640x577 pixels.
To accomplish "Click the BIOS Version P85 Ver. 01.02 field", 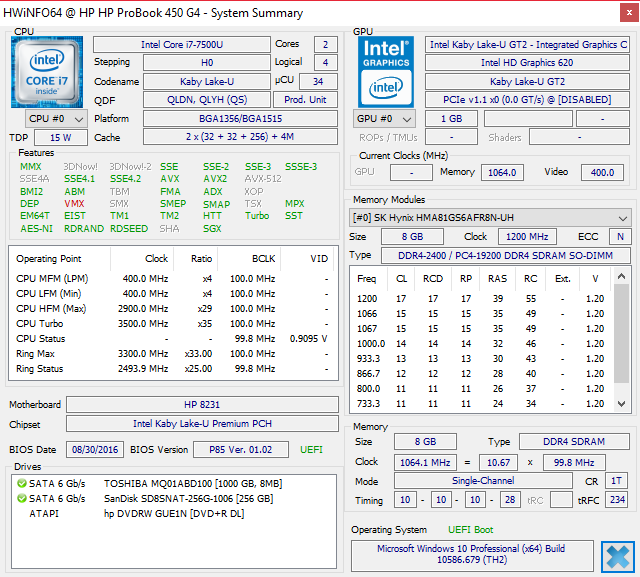I will [x=240, y=450].
